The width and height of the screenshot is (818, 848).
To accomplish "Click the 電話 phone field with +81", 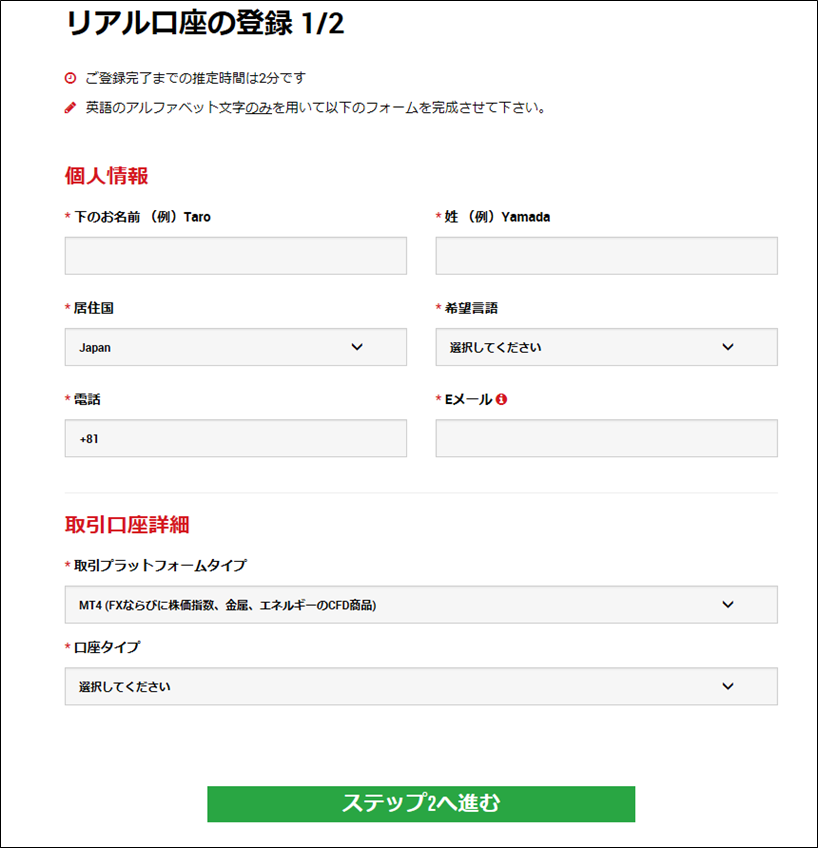I will 236,438.
